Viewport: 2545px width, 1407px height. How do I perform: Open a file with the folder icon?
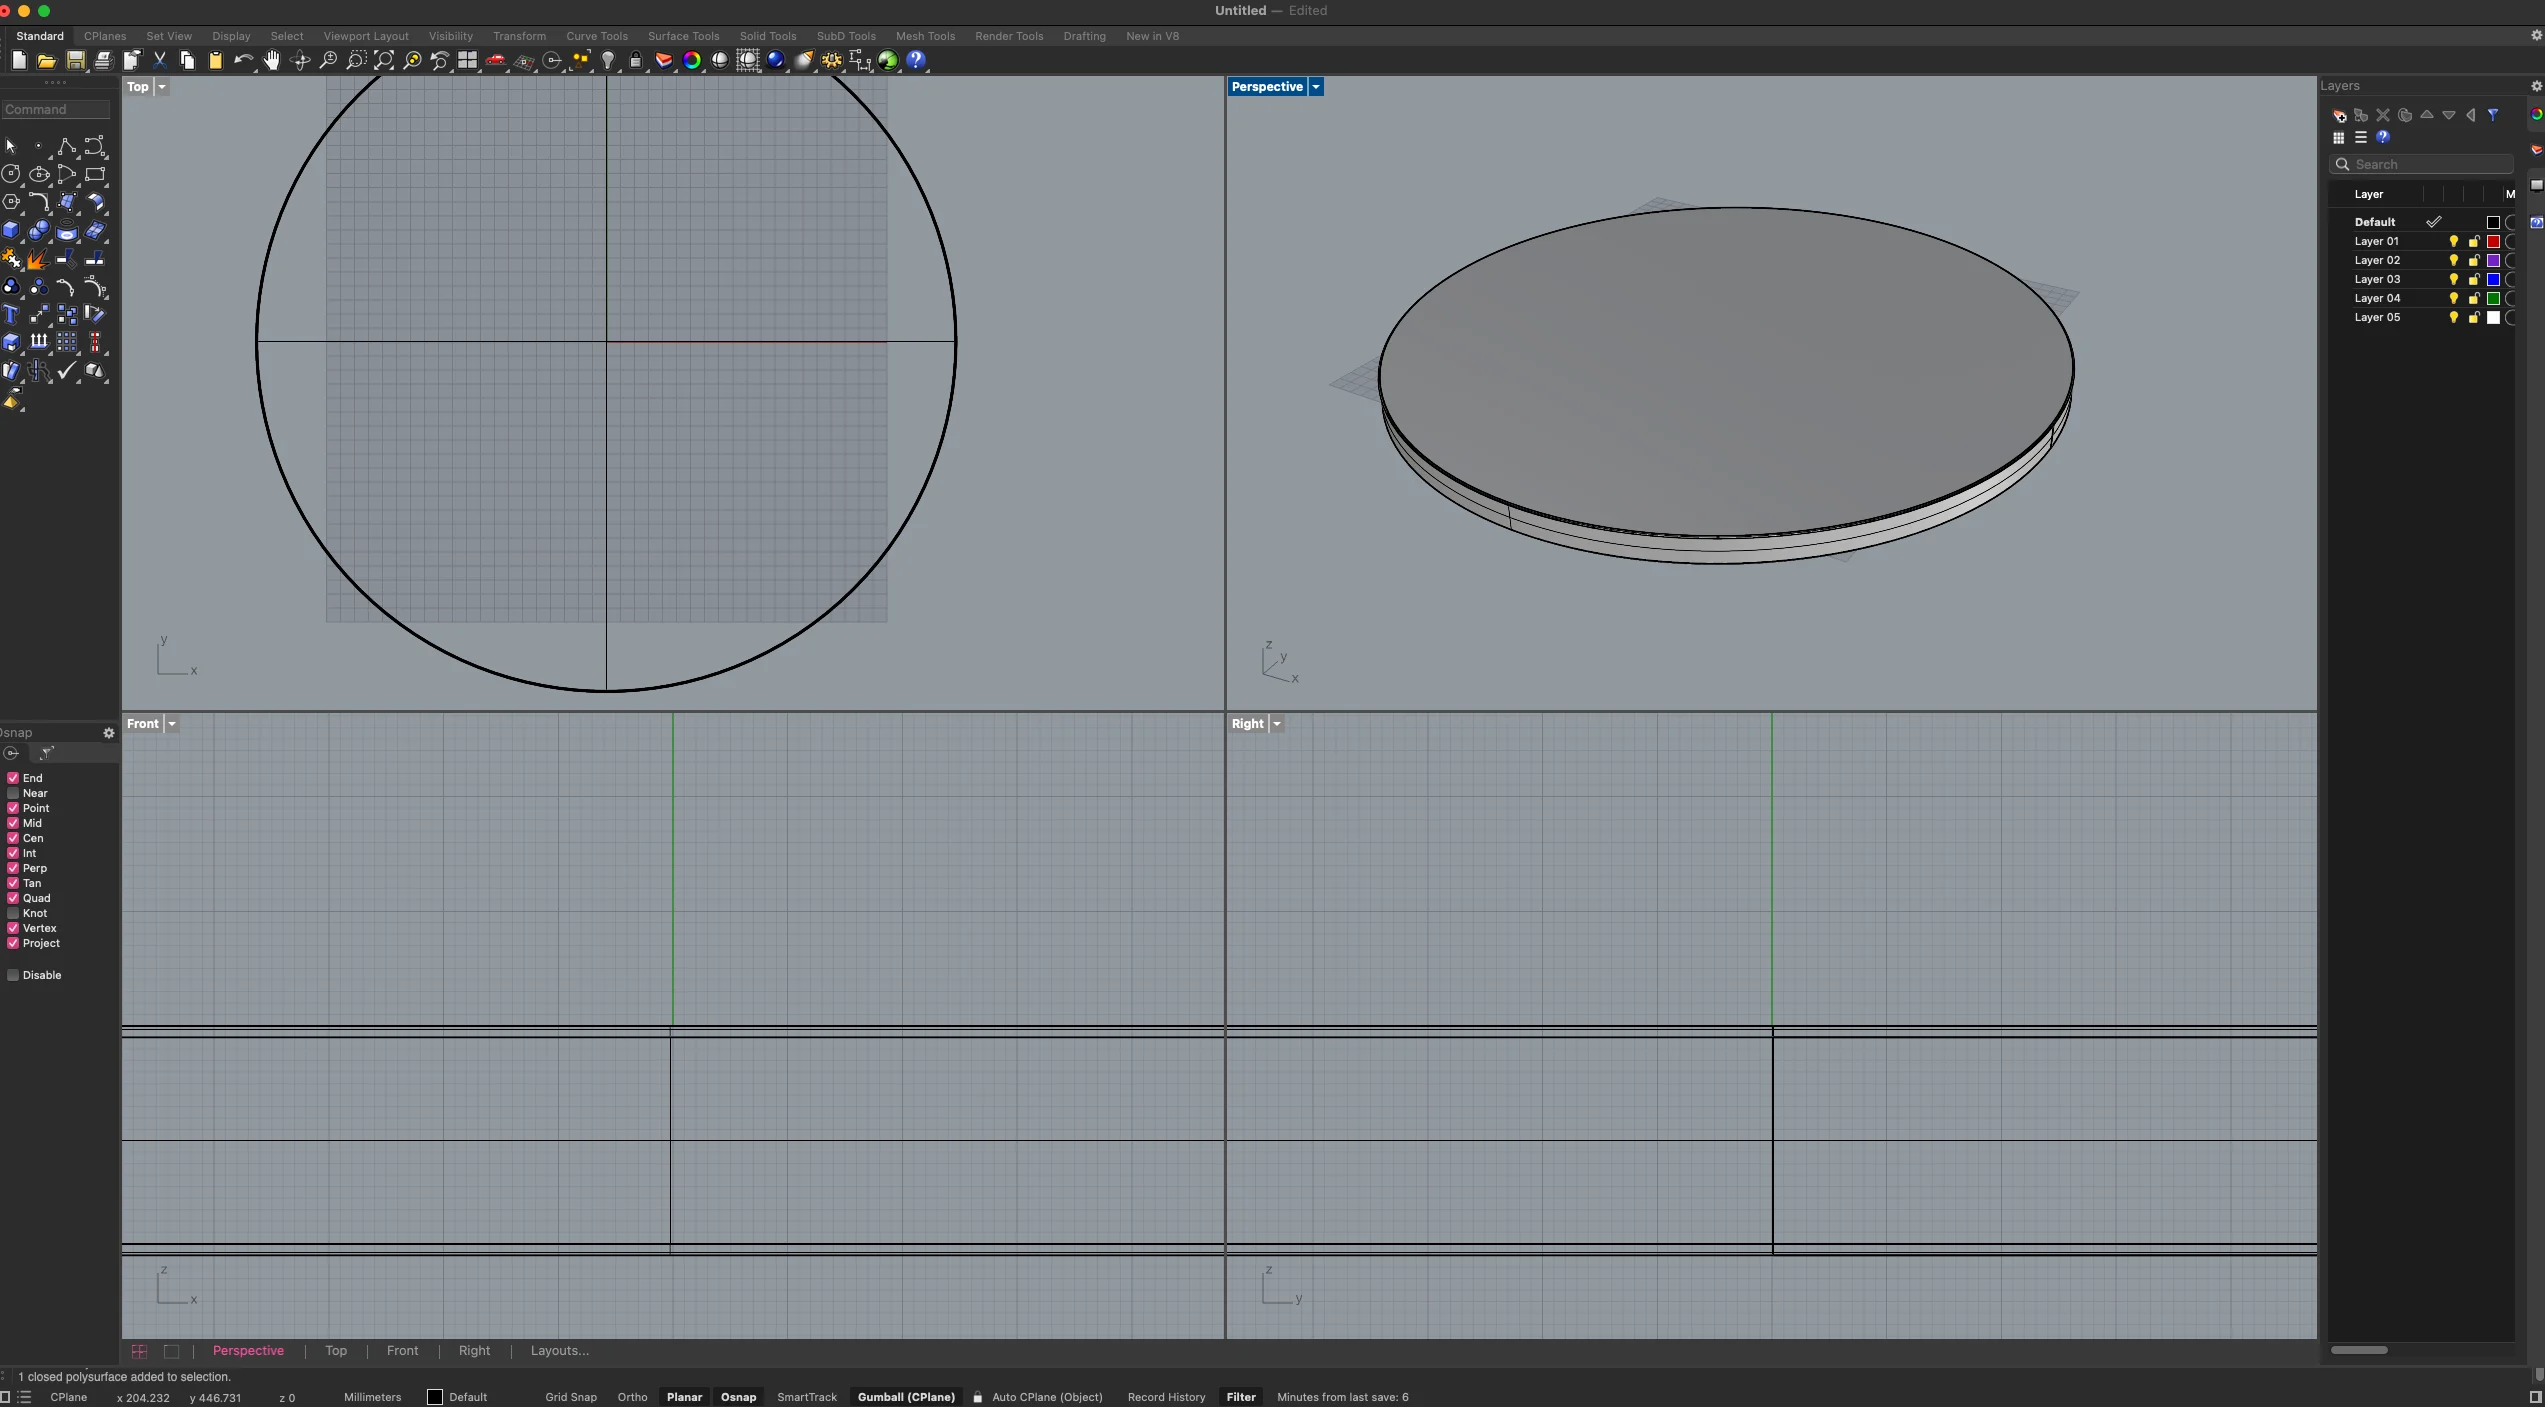click(x=47, y=61)
